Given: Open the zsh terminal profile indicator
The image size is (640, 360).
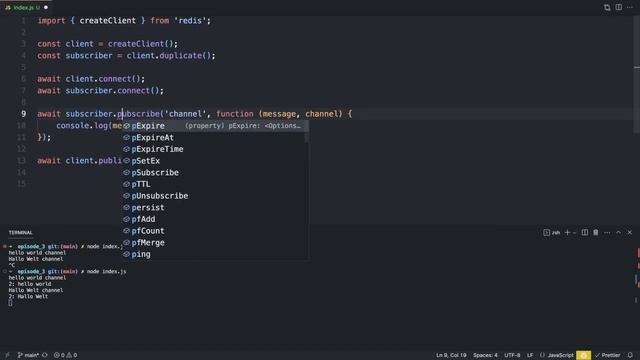Looking at the screenshot, I should pyautogui.click(x=551, y=233).
